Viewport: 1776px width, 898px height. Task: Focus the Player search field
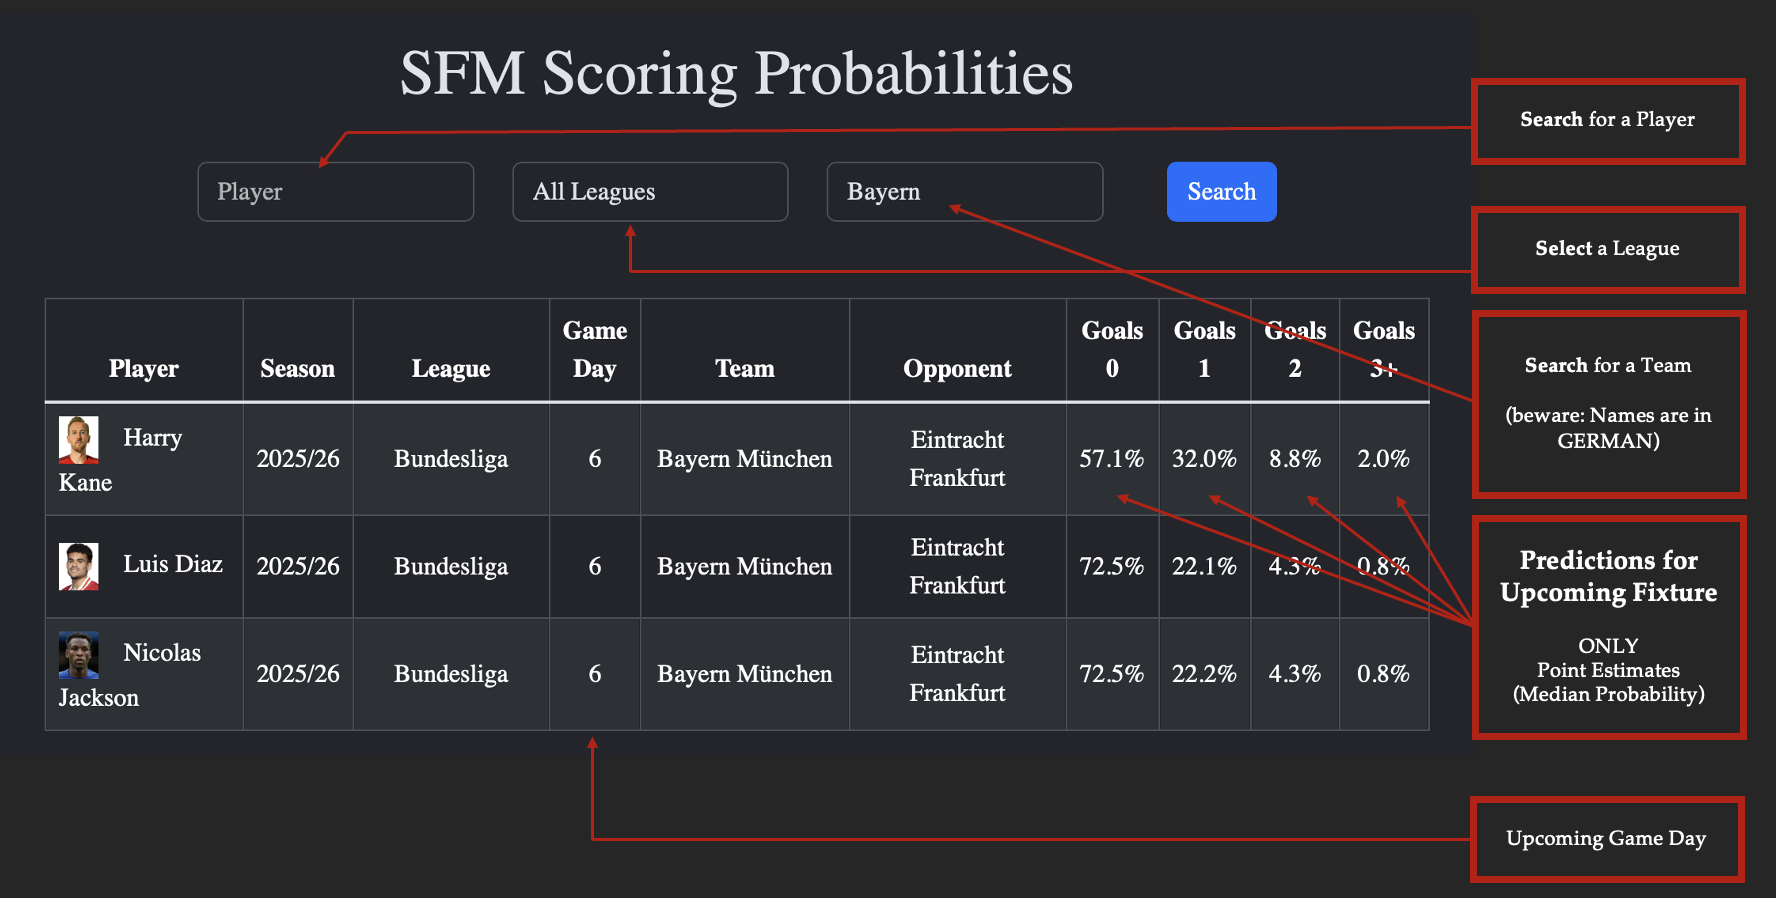pos(336,192)
